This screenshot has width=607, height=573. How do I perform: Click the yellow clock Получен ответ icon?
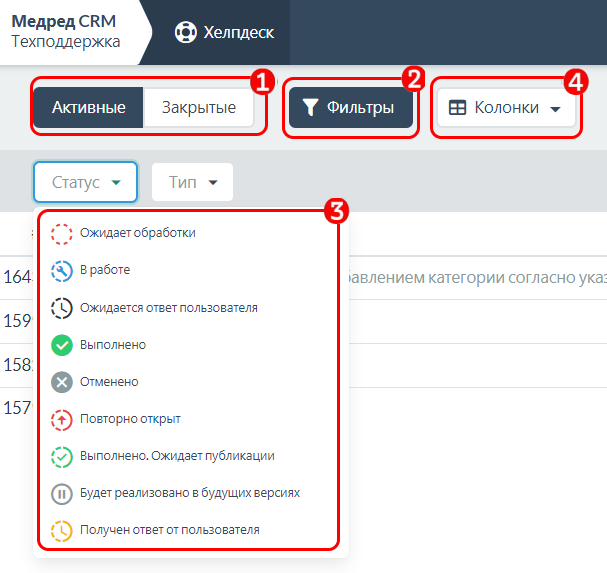click(62, 531)
